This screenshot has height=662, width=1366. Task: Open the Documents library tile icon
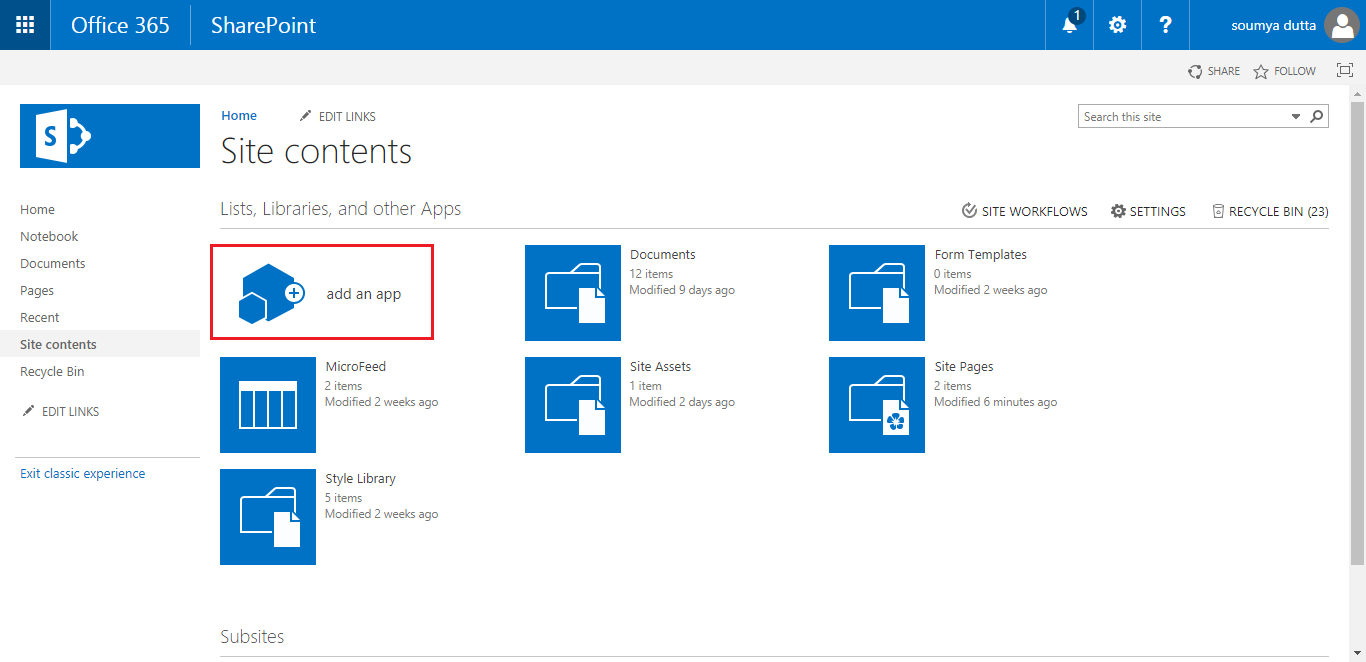coord(573,293)
